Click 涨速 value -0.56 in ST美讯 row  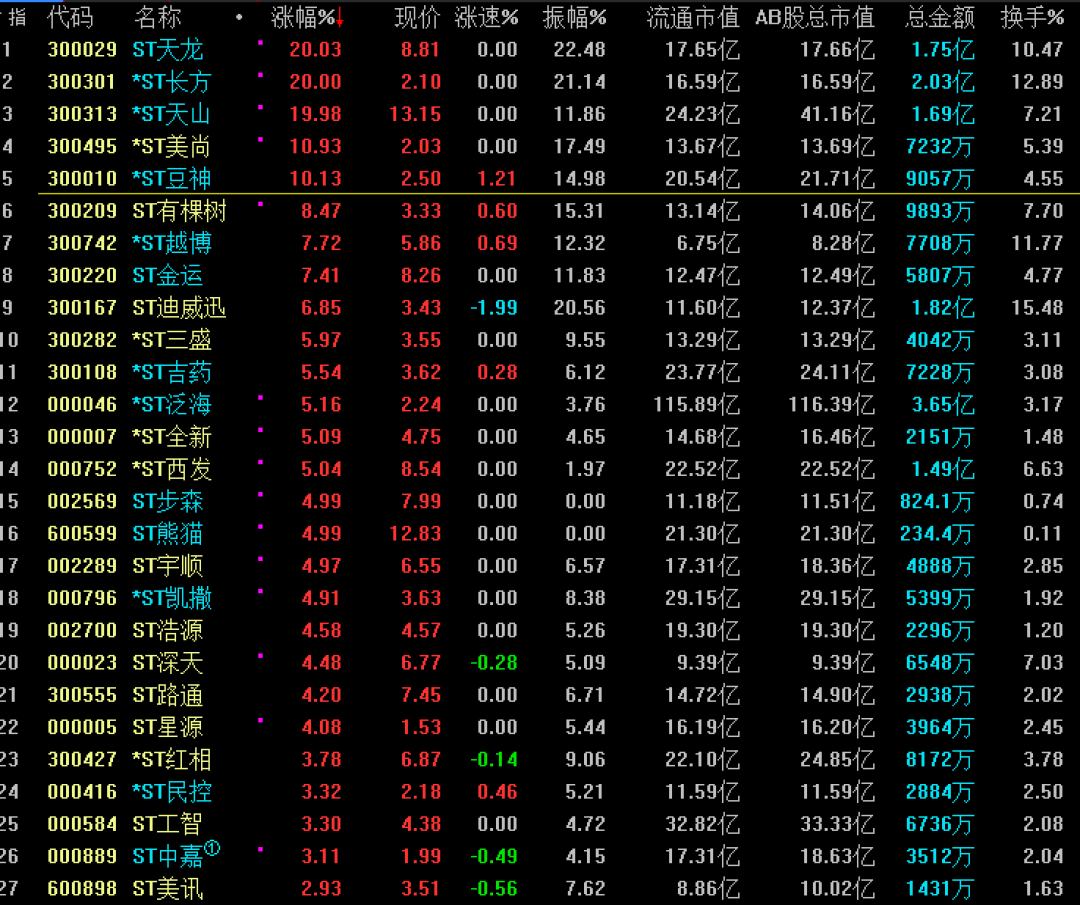click(x=493, y=888)
